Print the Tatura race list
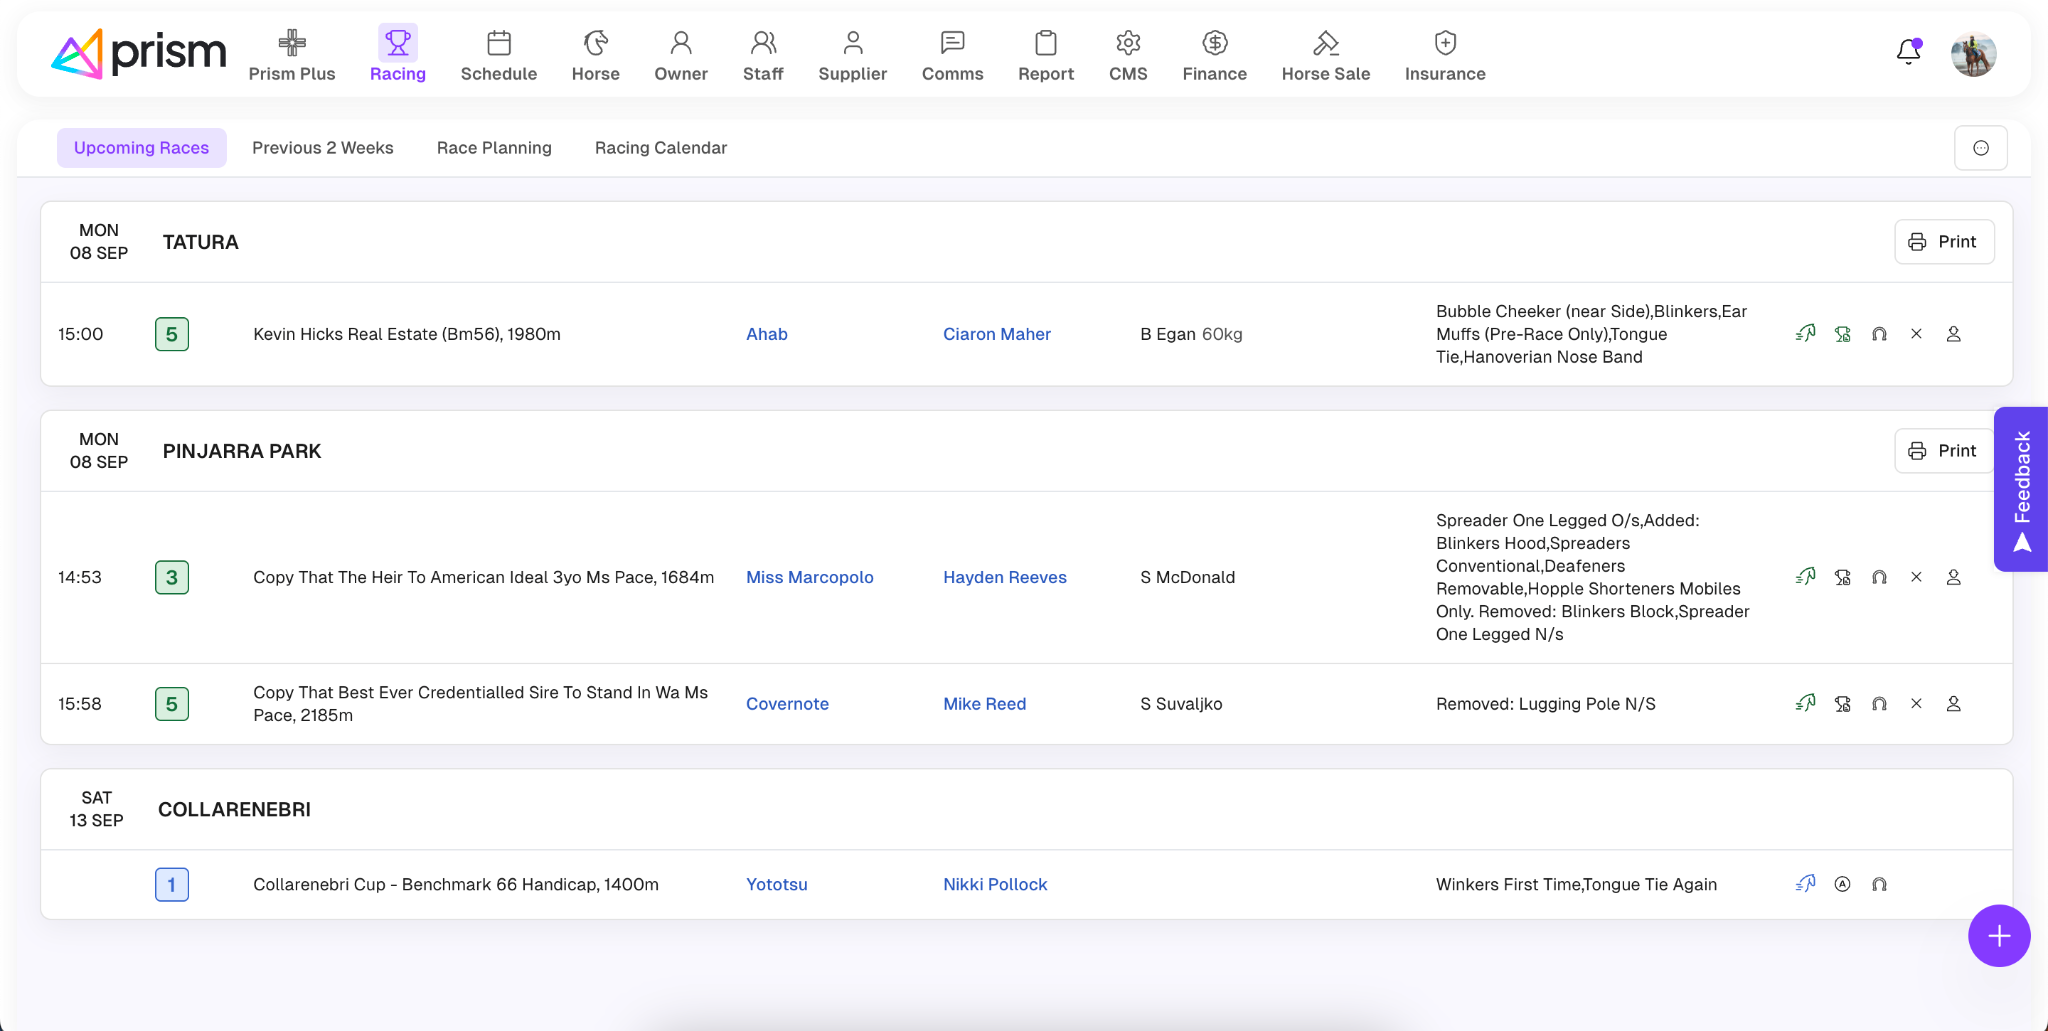Viewport: 2048px width, 1031px height. [x=1943, y=242]
